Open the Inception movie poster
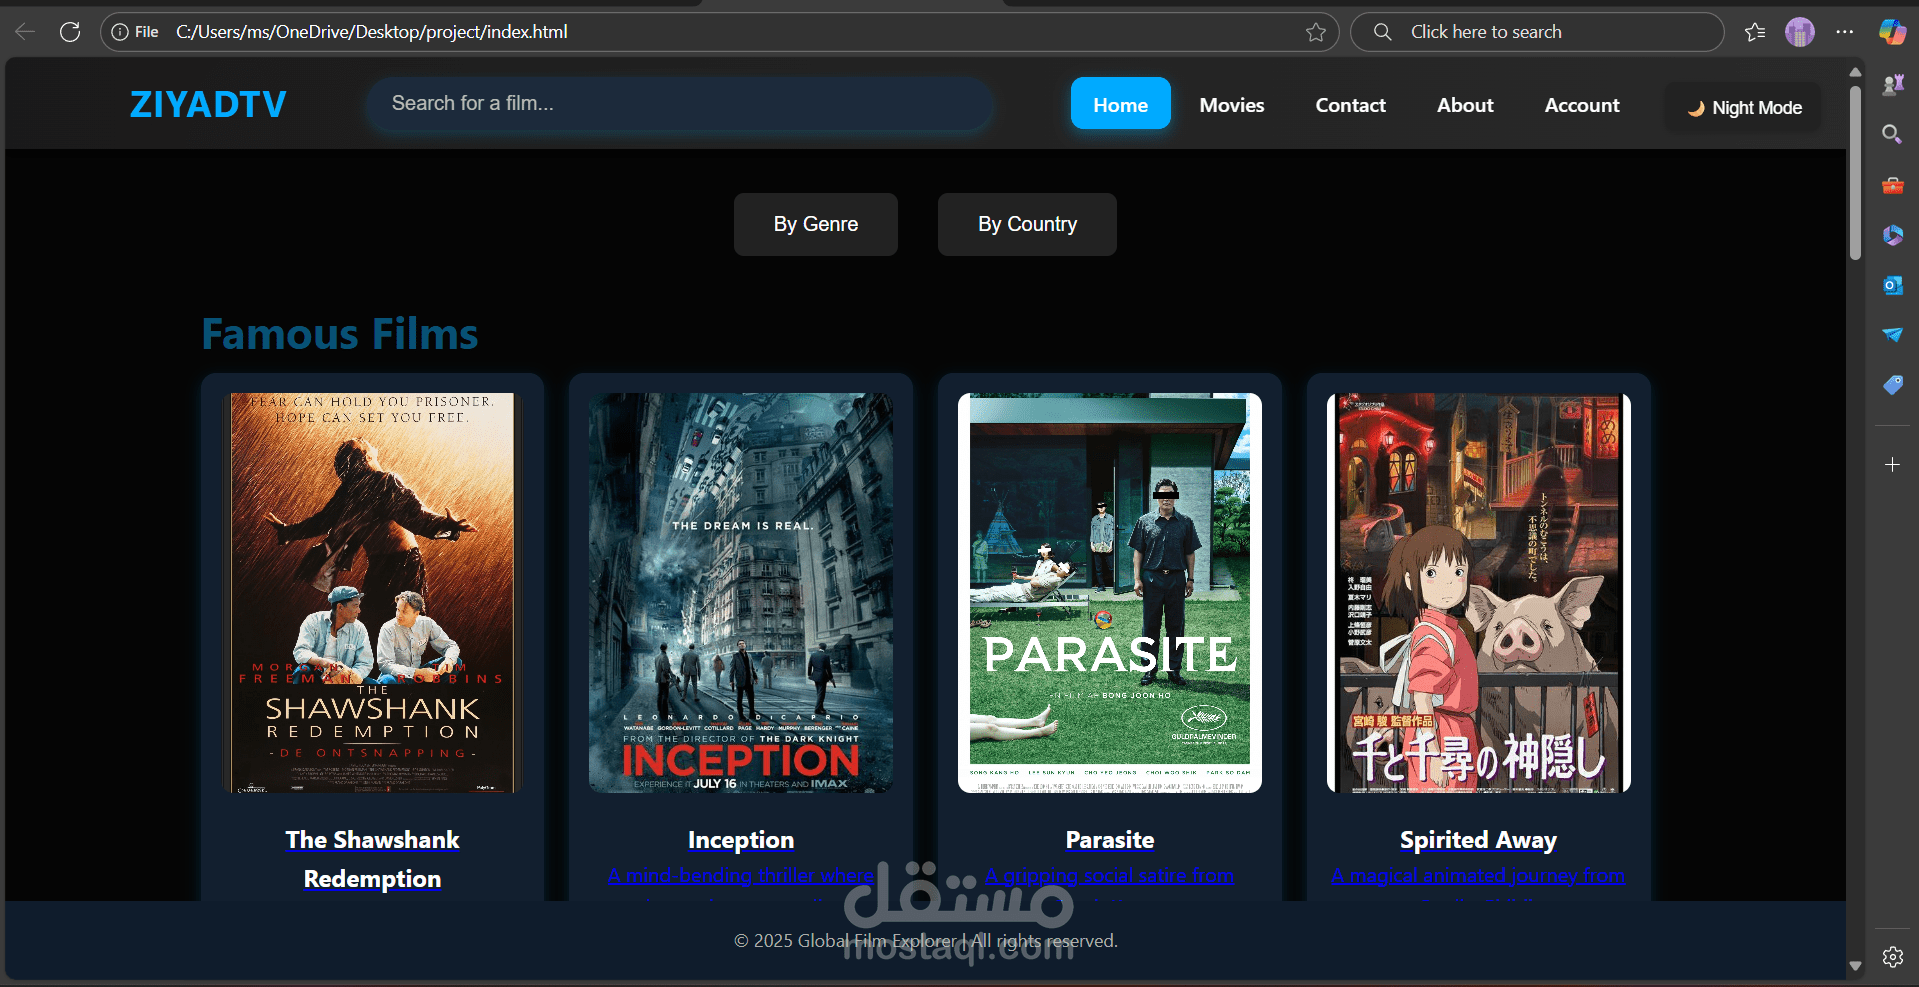Image resolution: width=1919 pixels, height=987 pixels. 741,593
